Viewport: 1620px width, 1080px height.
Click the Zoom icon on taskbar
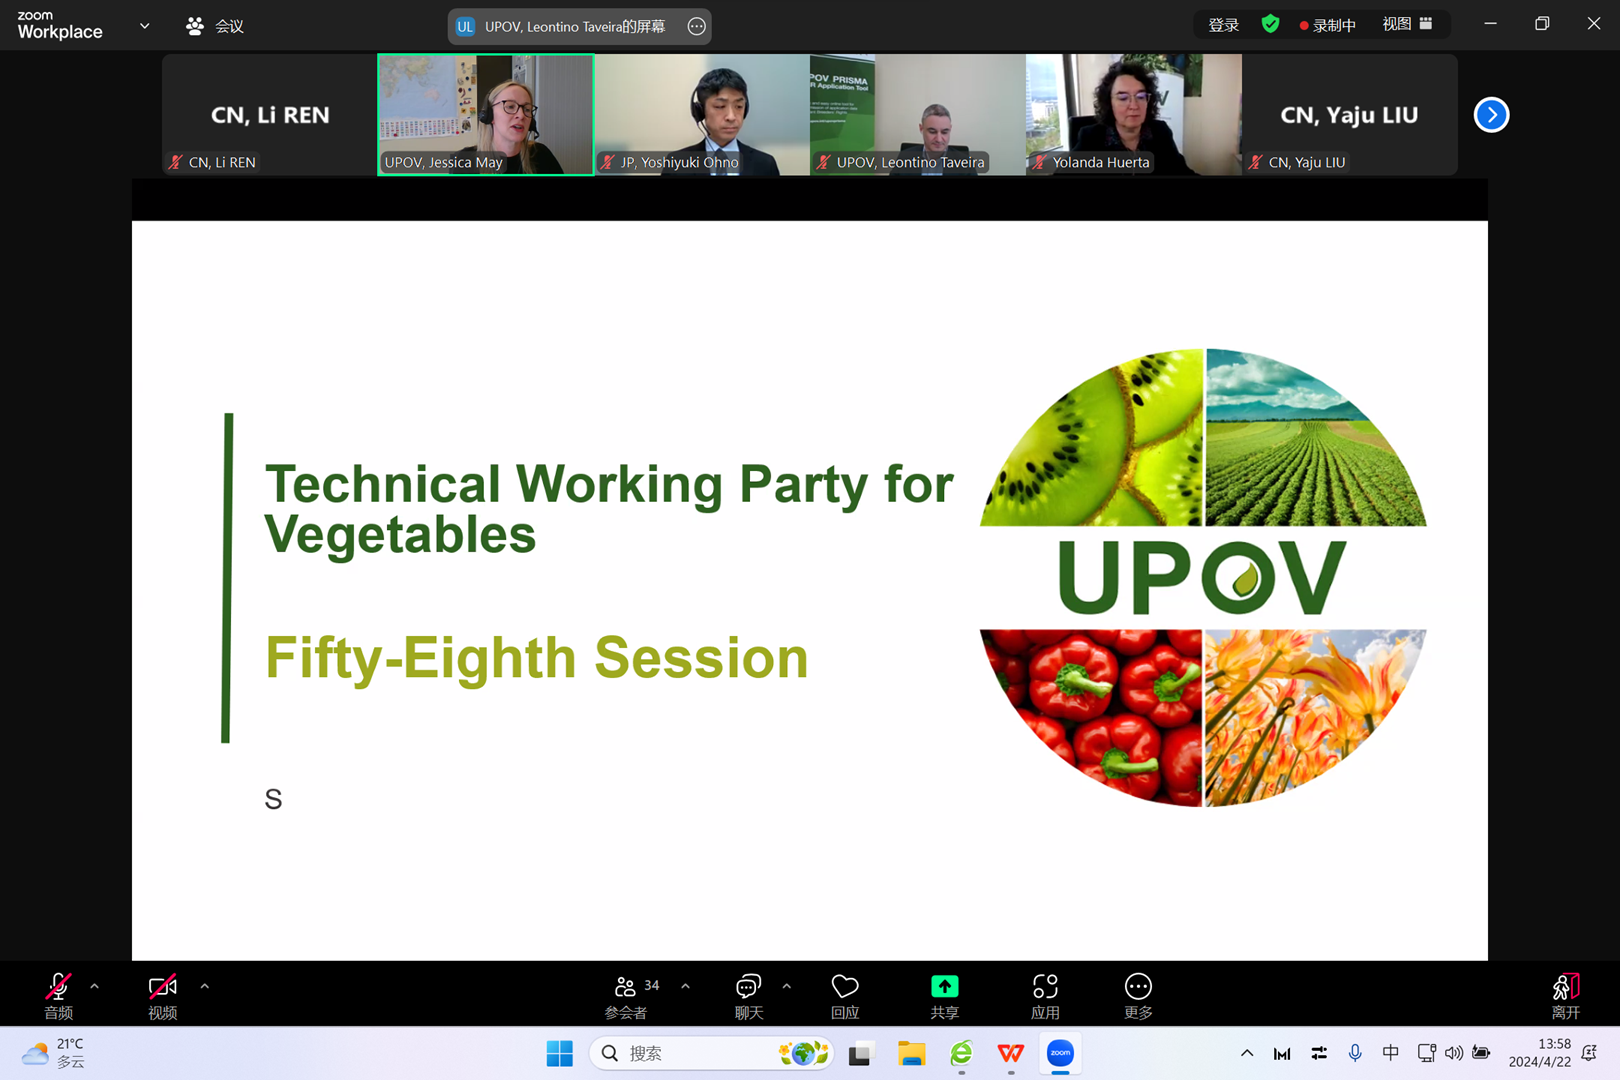(1060, 1053)
